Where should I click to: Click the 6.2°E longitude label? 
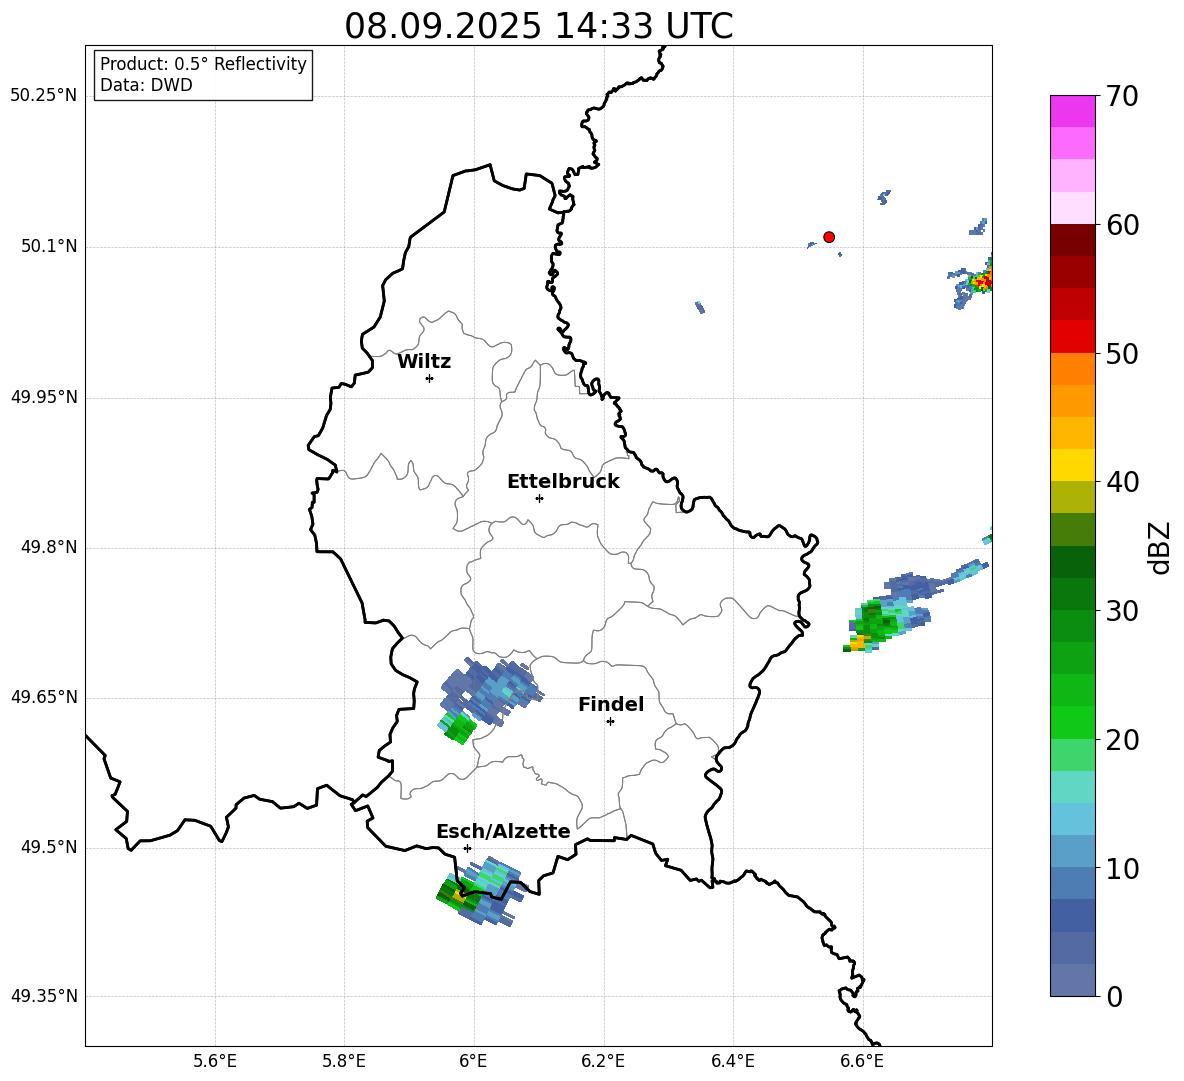pos(603,1062)
